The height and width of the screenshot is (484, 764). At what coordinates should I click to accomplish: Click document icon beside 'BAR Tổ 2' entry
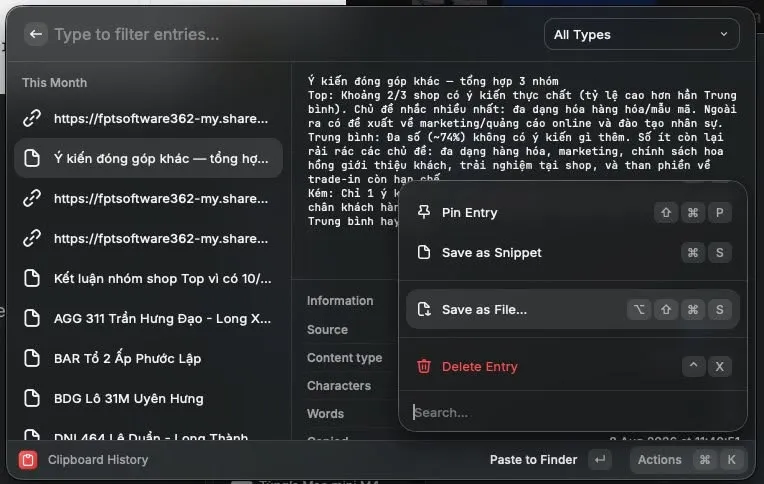[x=32, y=358]
